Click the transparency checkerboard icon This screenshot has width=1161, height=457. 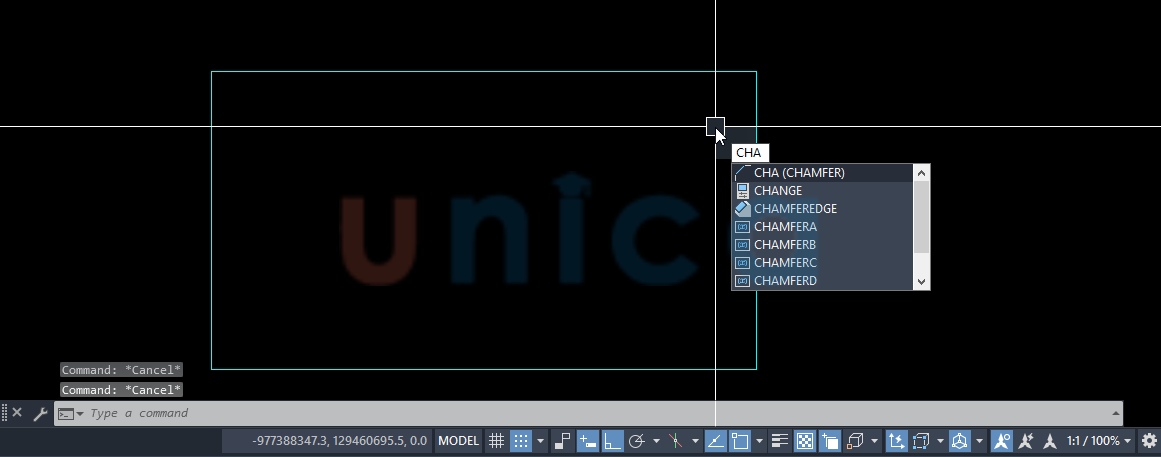tap(805, 441)
